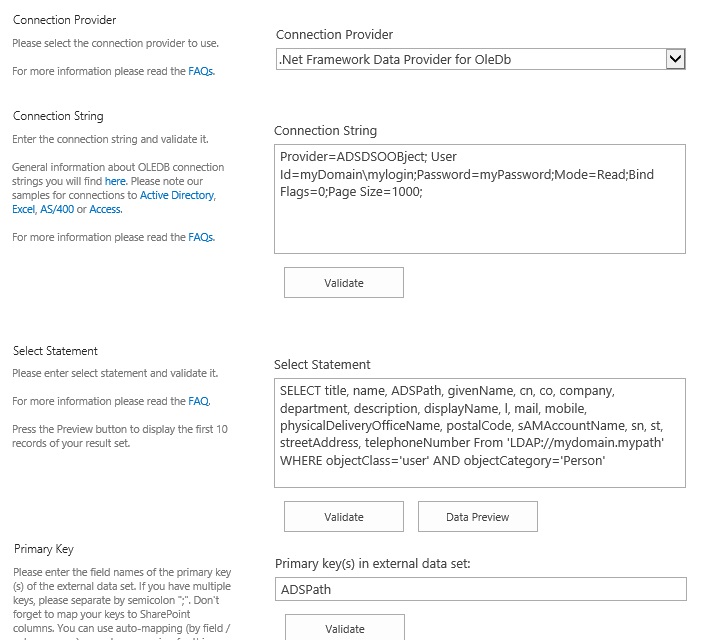Click Validate under Select Statement
Viewport: 703px width, 640px height.
coord(344,517)
